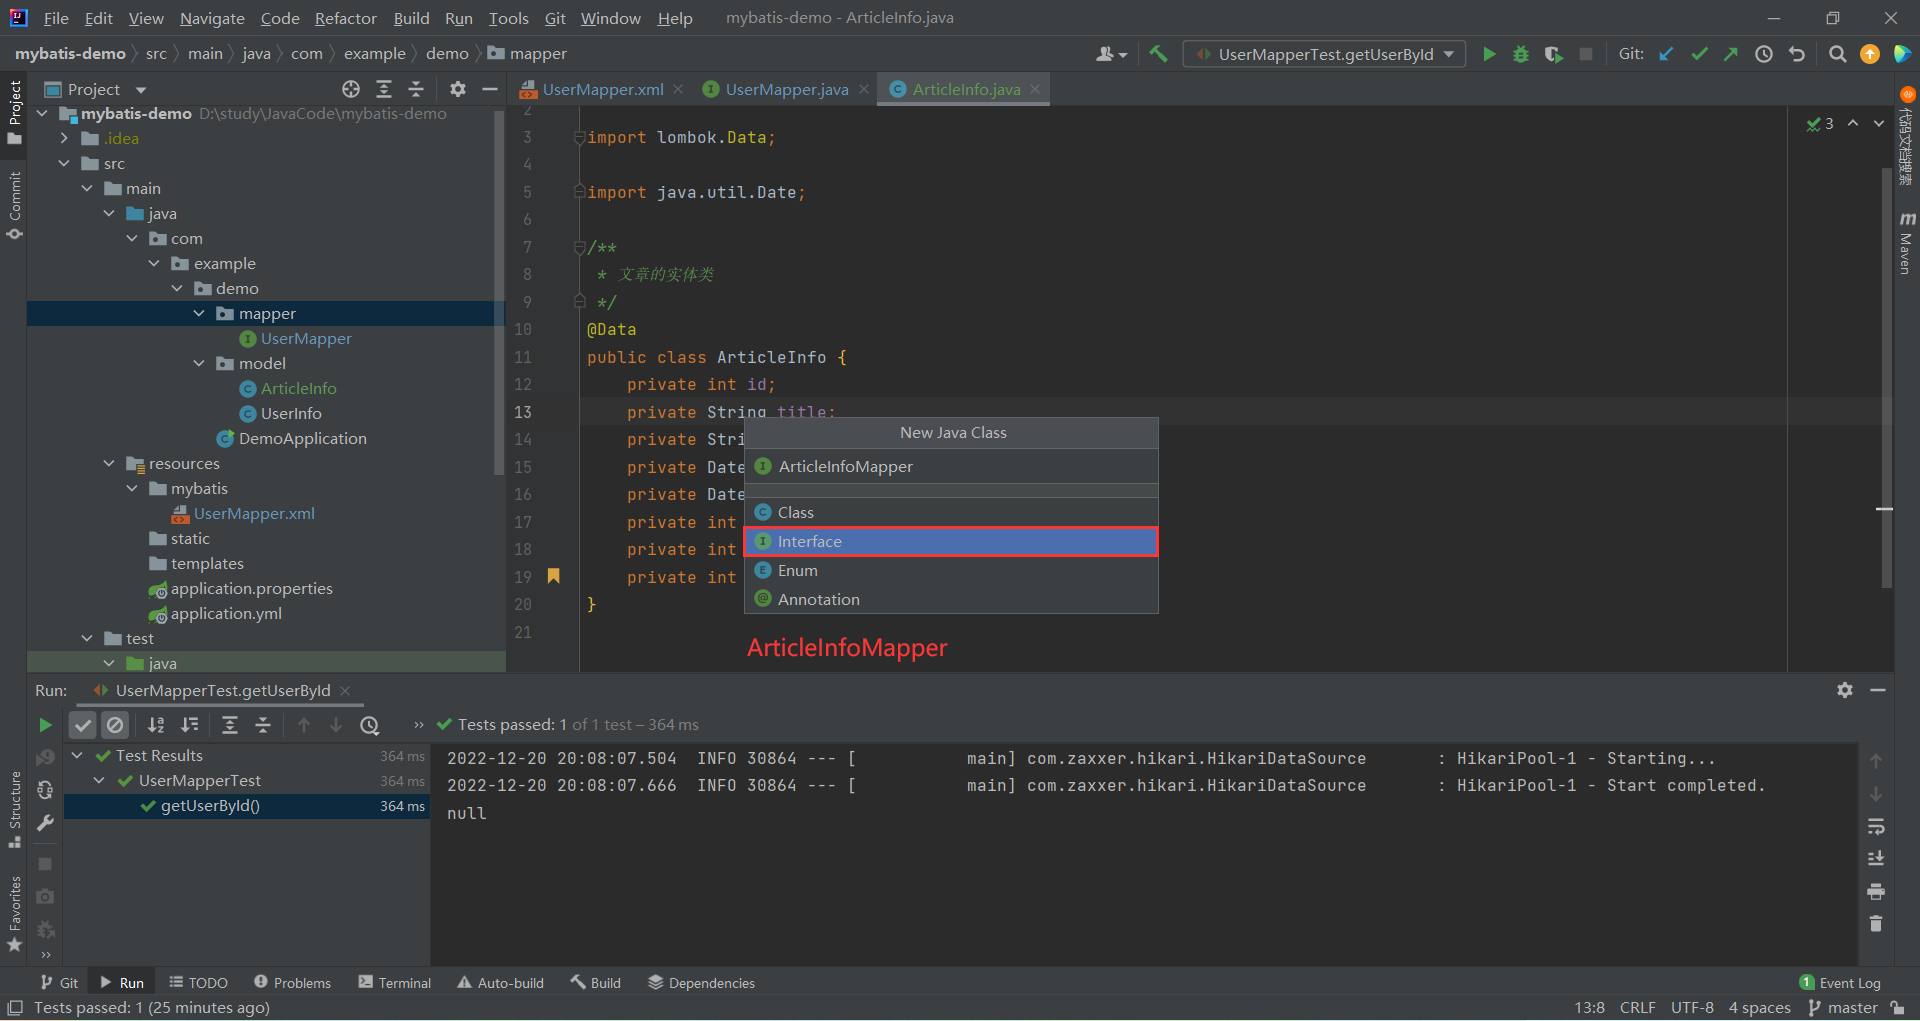Commit changes with Git checkmark icon
This screenshot has height=1021, width=1920.
pyautogui.click(x=1699, y=54)
